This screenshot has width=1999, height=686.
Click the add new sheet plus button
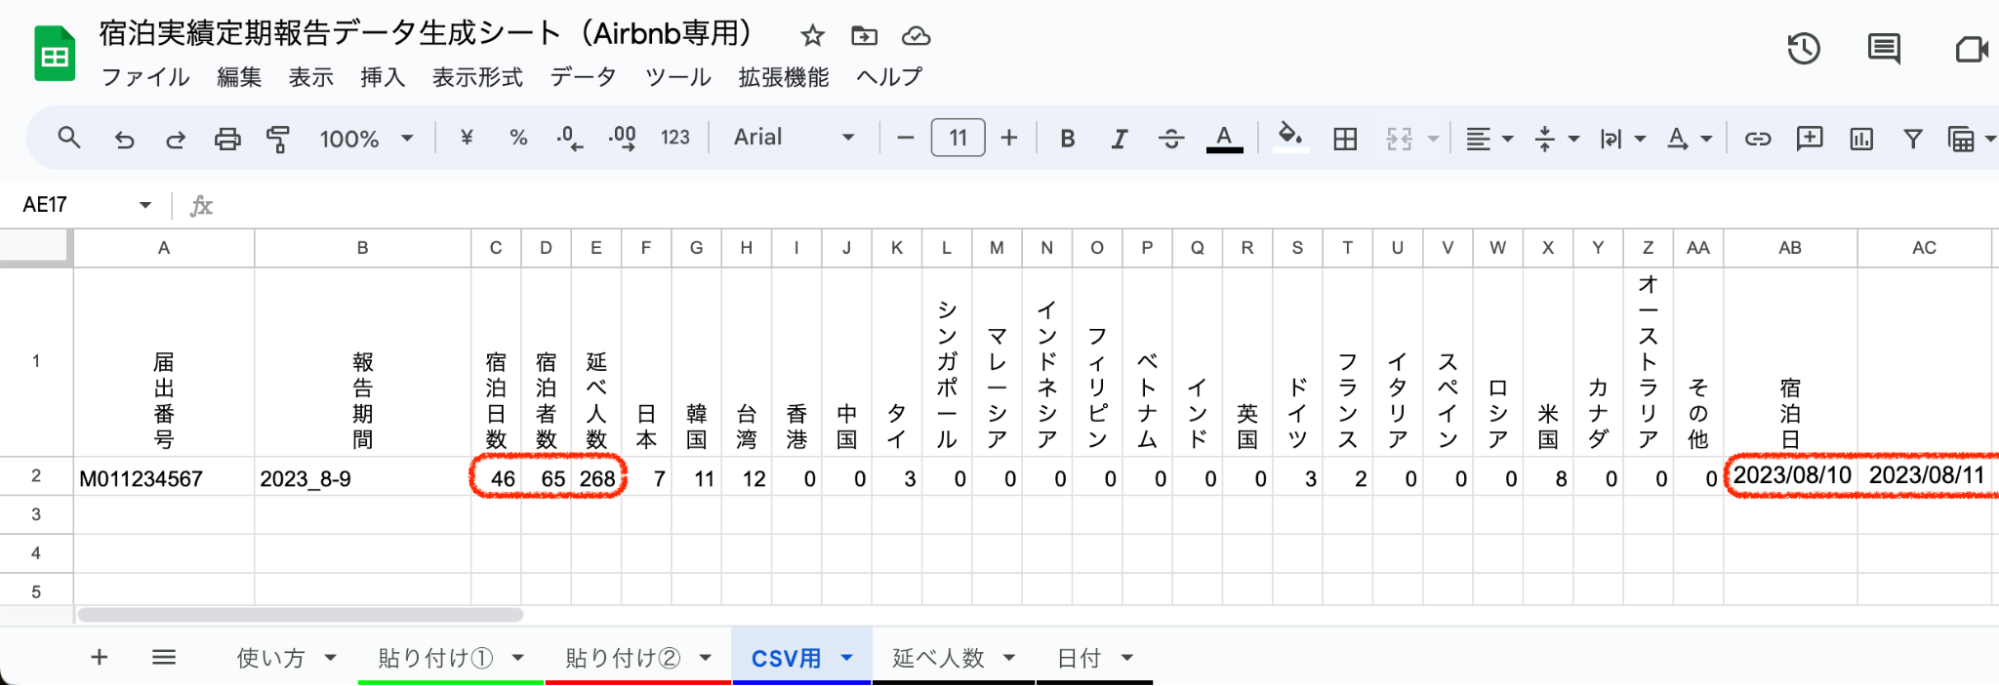pos(99,657)
